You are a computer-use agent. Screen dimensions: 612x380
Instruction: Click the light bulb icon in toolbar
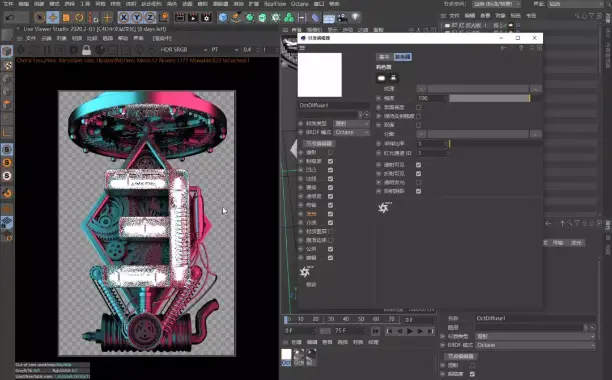pos(355,17)
